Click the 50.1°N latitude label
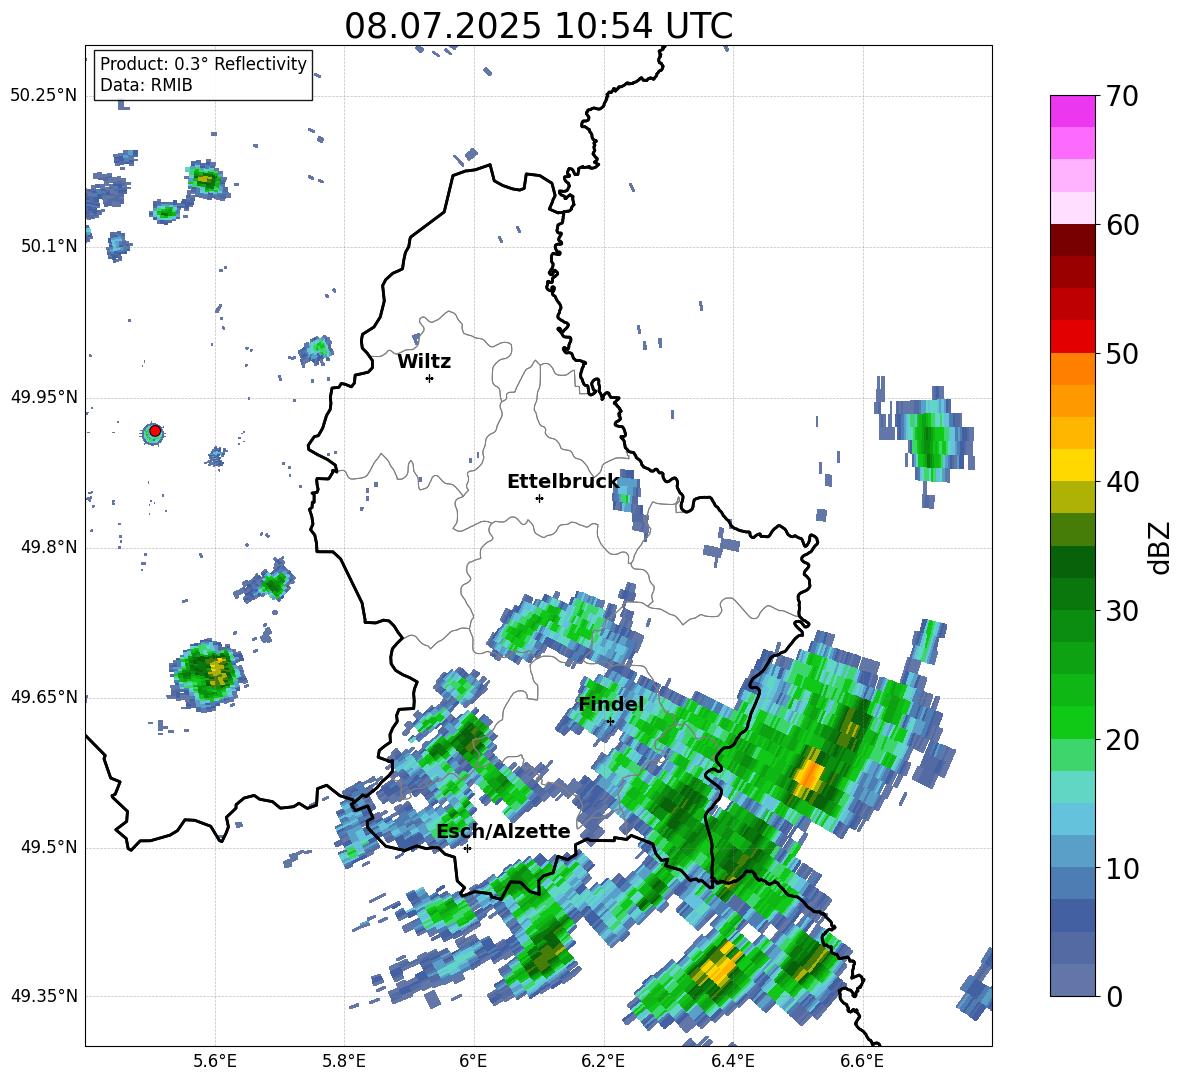 coord(48,246)
